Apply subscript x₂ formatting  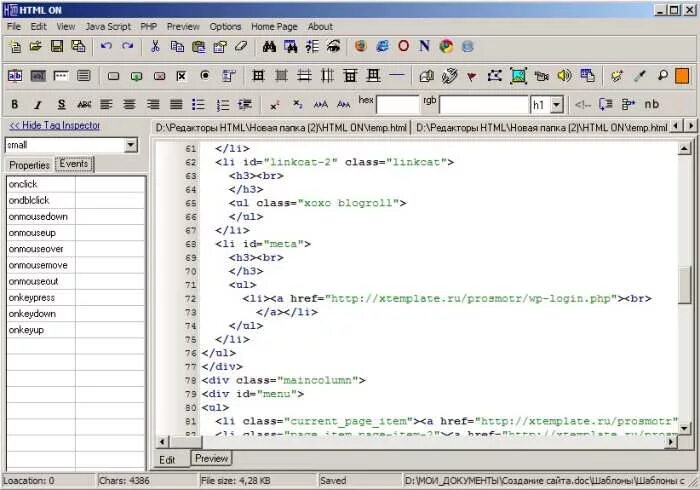(298, 104)
